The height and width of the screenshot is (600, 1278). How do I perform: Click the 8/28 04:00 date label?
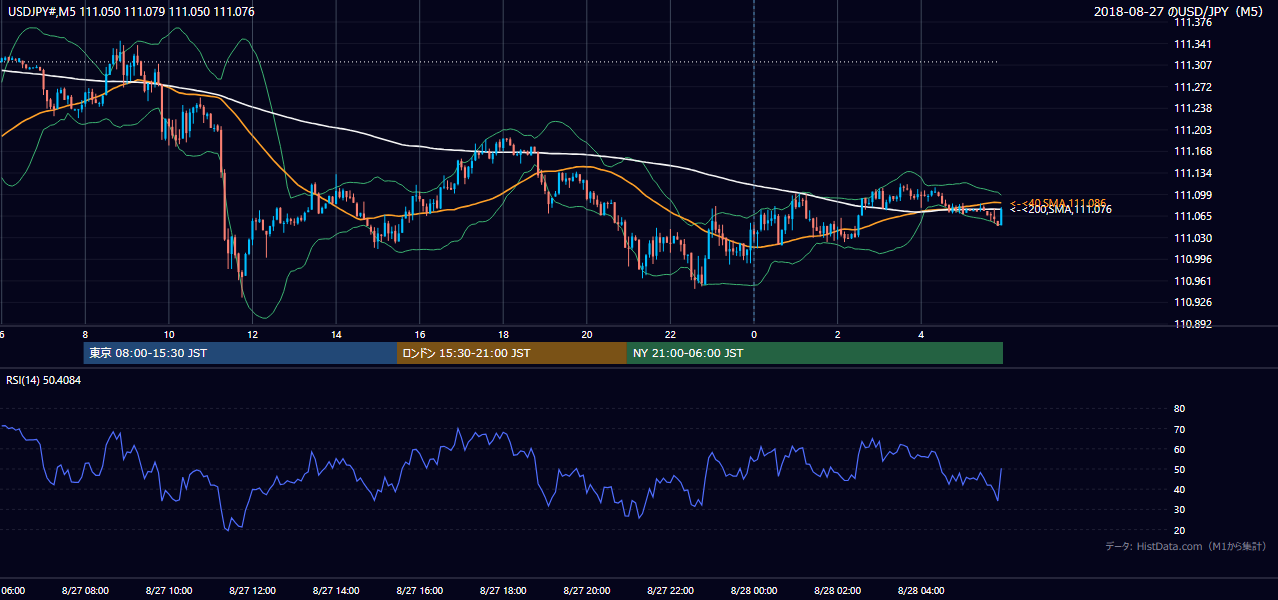(x=921, y=590)
